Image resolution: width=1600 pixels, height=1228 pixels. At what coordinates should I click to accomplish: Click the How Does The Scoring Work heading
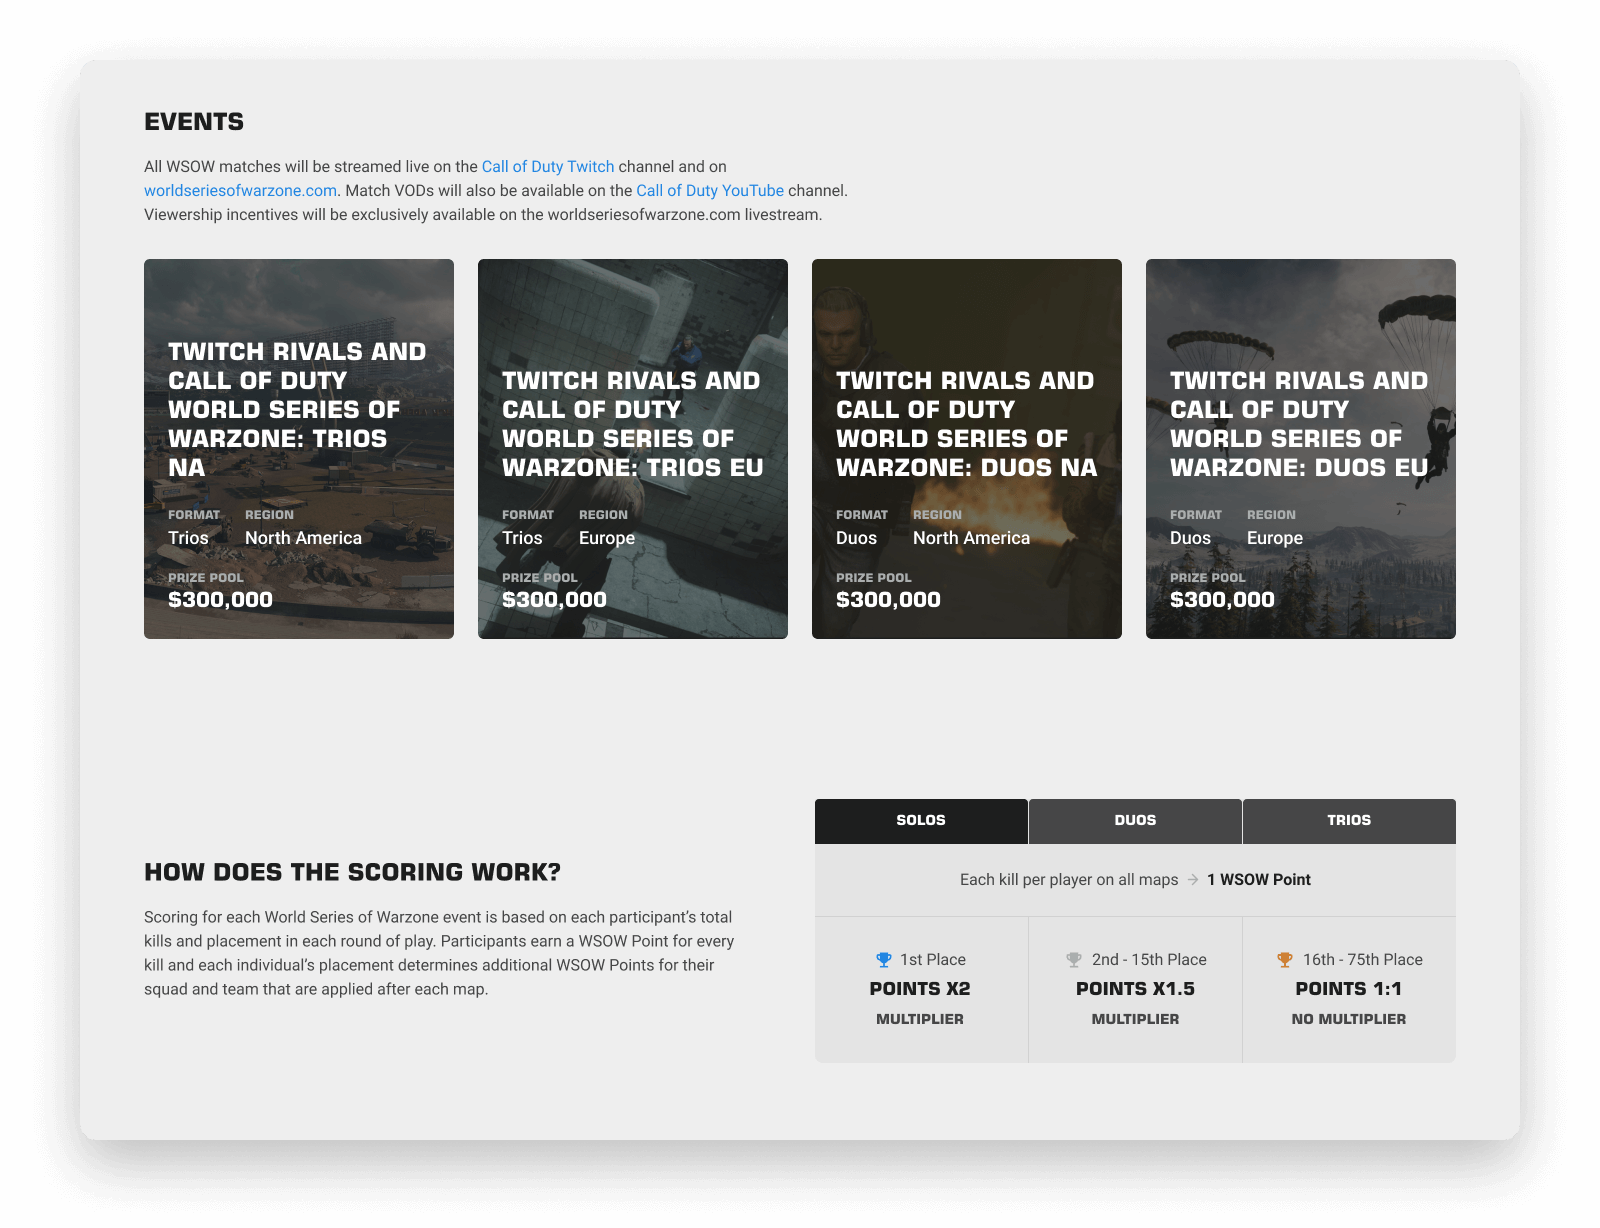[352, 873]
